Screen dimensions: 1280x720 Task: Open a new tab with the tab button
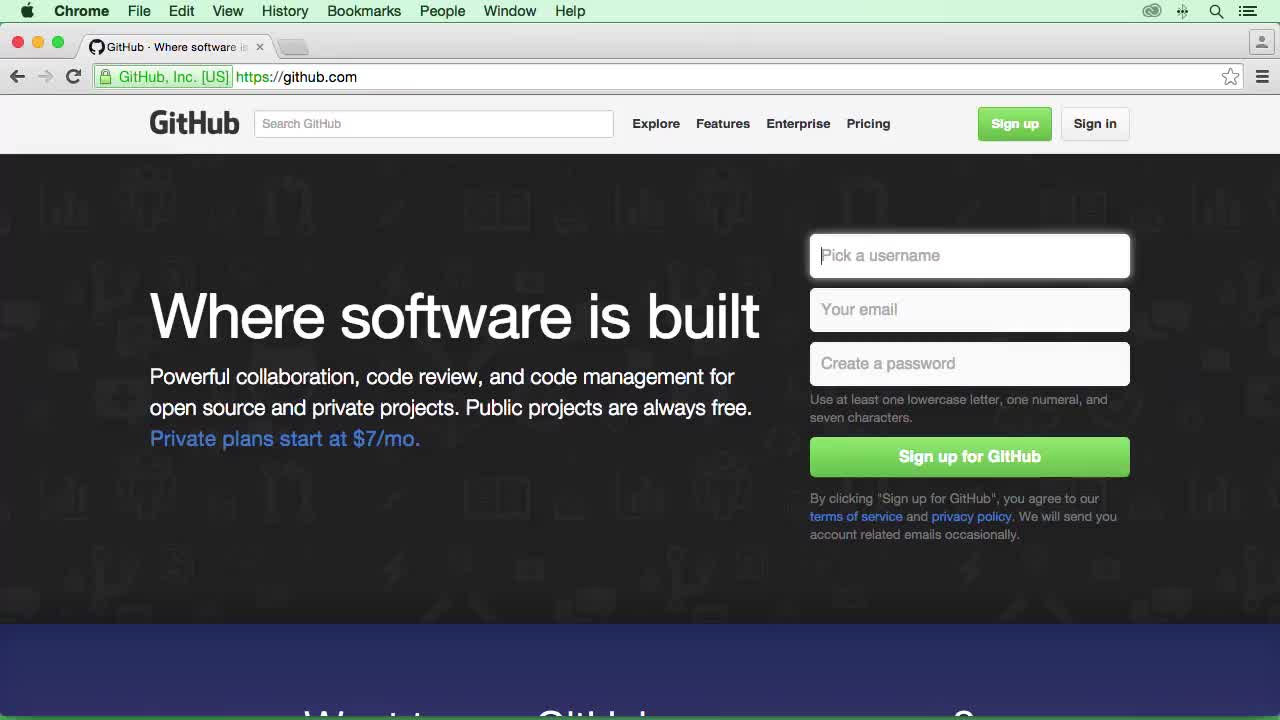pos(293,47)
